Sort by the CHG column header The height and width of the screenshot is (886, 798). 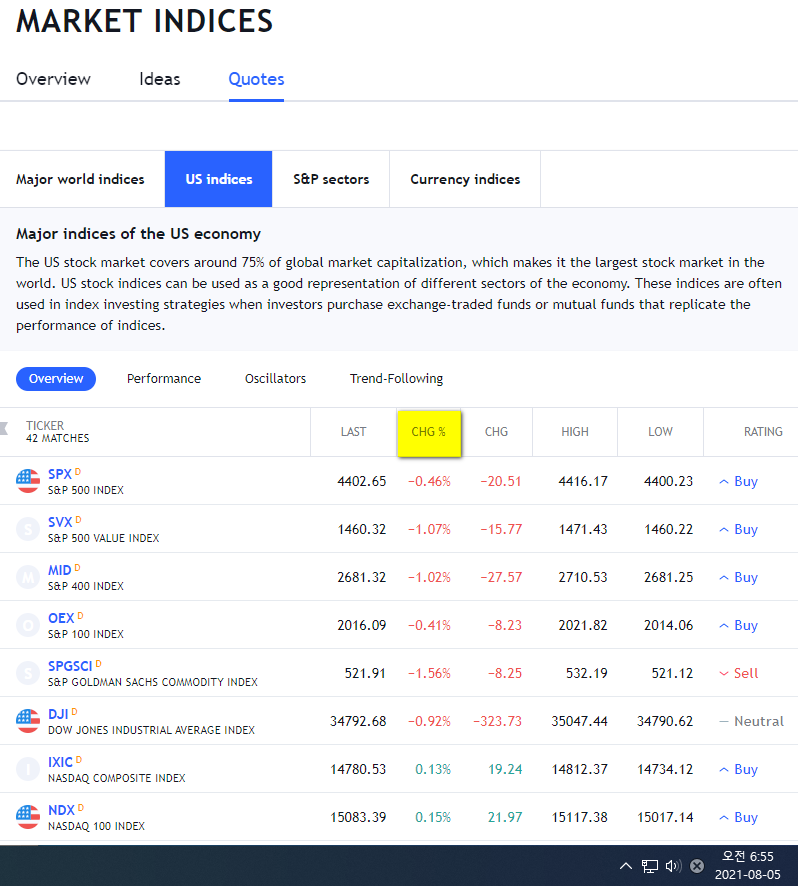point(496,432)
